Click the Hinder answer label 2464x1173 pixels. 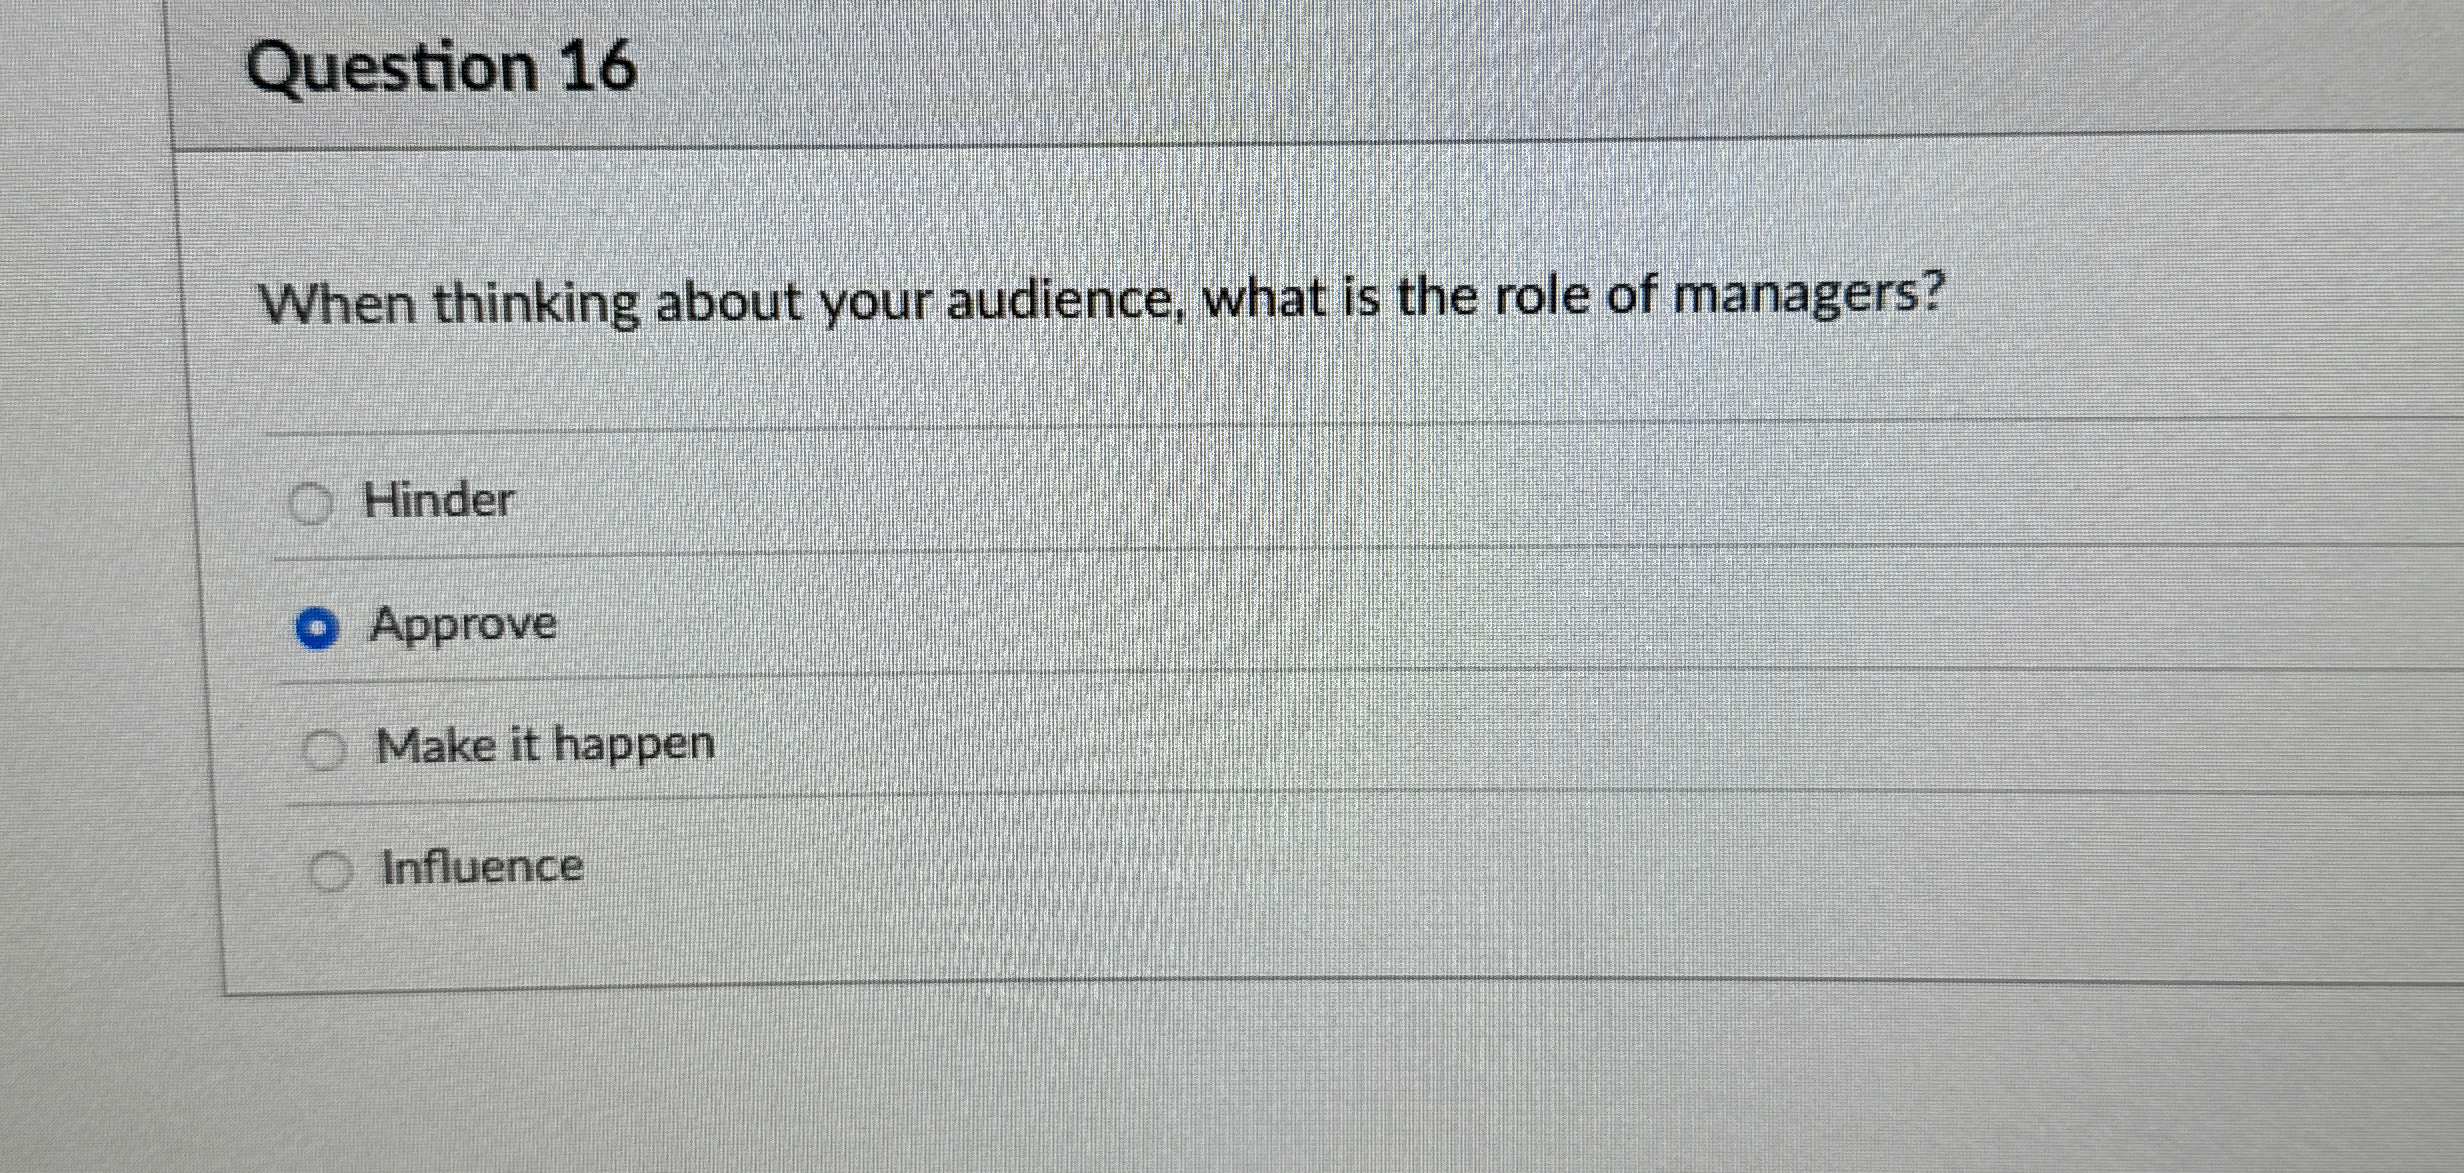point(438,501)
